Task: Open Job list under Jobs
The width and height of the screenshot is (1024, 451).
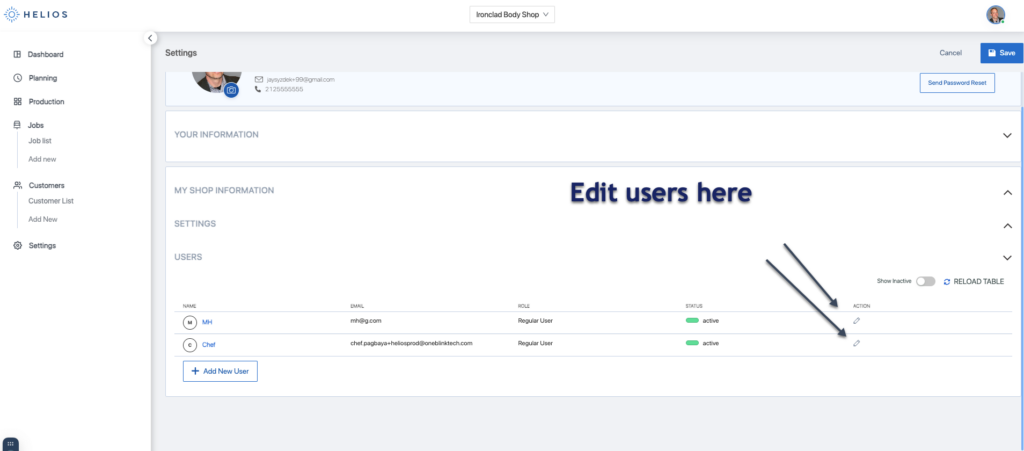Action: (40, 140)
